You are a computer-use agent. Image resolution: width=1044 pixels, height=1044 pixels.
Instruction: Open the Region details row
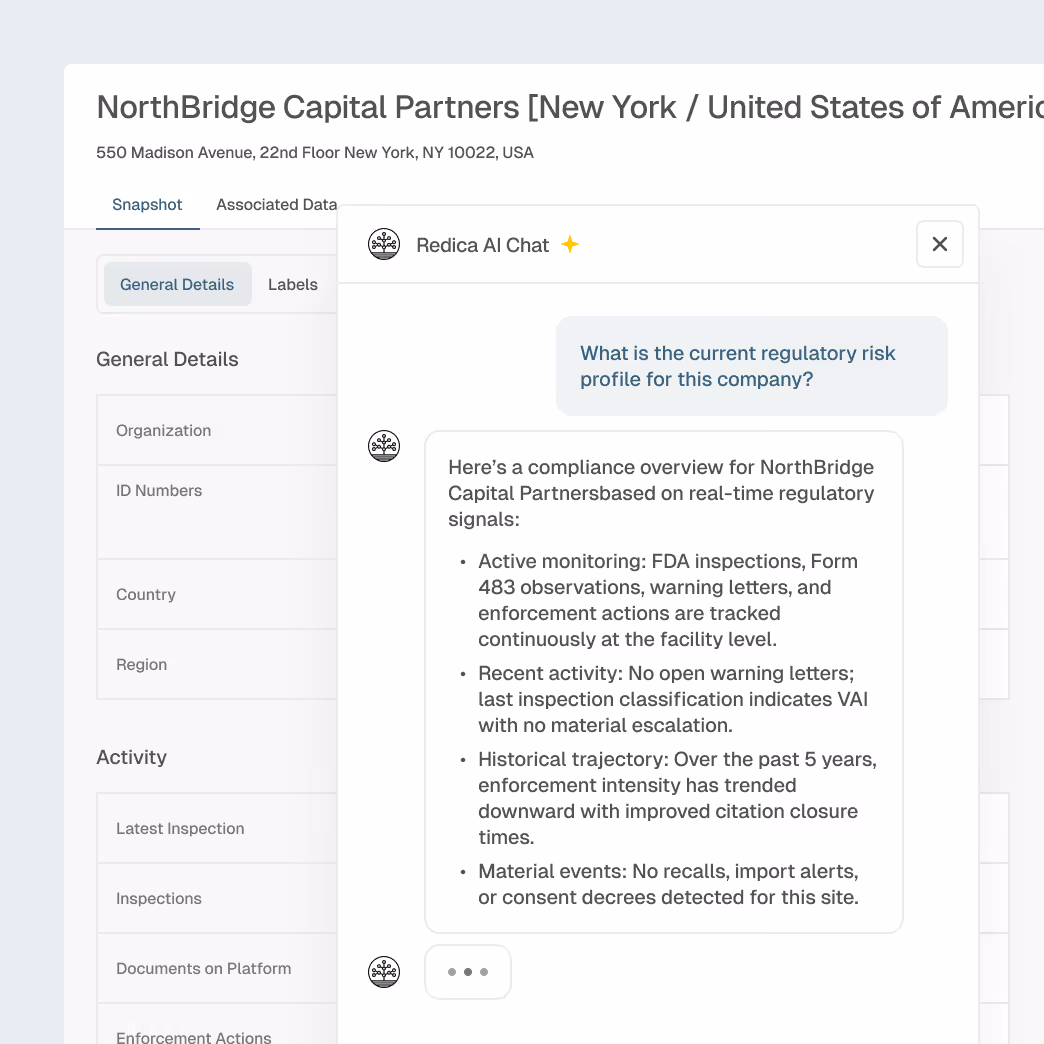(200, 664)
